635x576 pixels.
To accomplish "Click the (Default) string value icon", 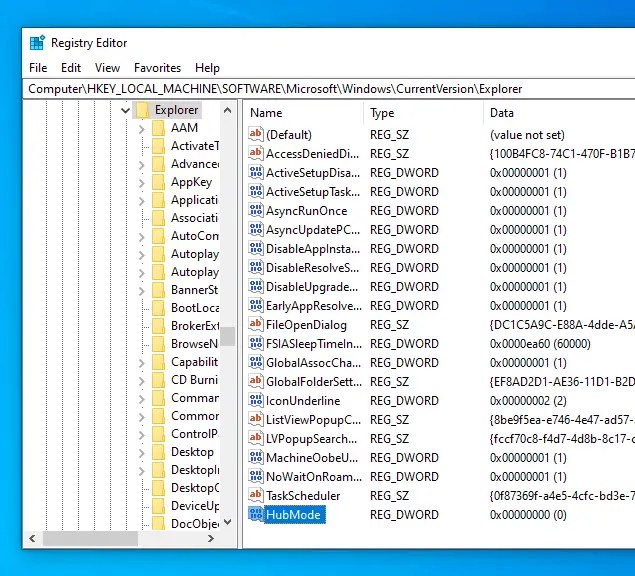I will pyautogui.click(x=255, y=135).
